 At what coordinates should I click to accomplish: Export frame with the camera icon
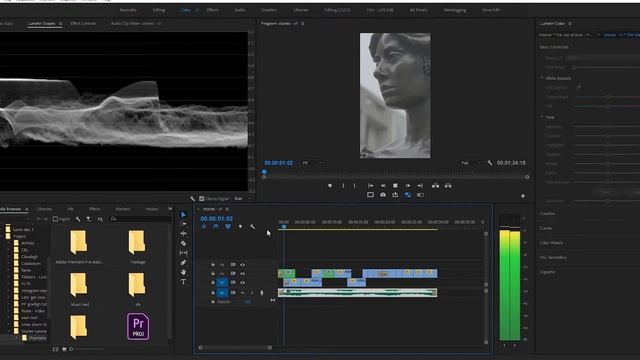(383, 195)
